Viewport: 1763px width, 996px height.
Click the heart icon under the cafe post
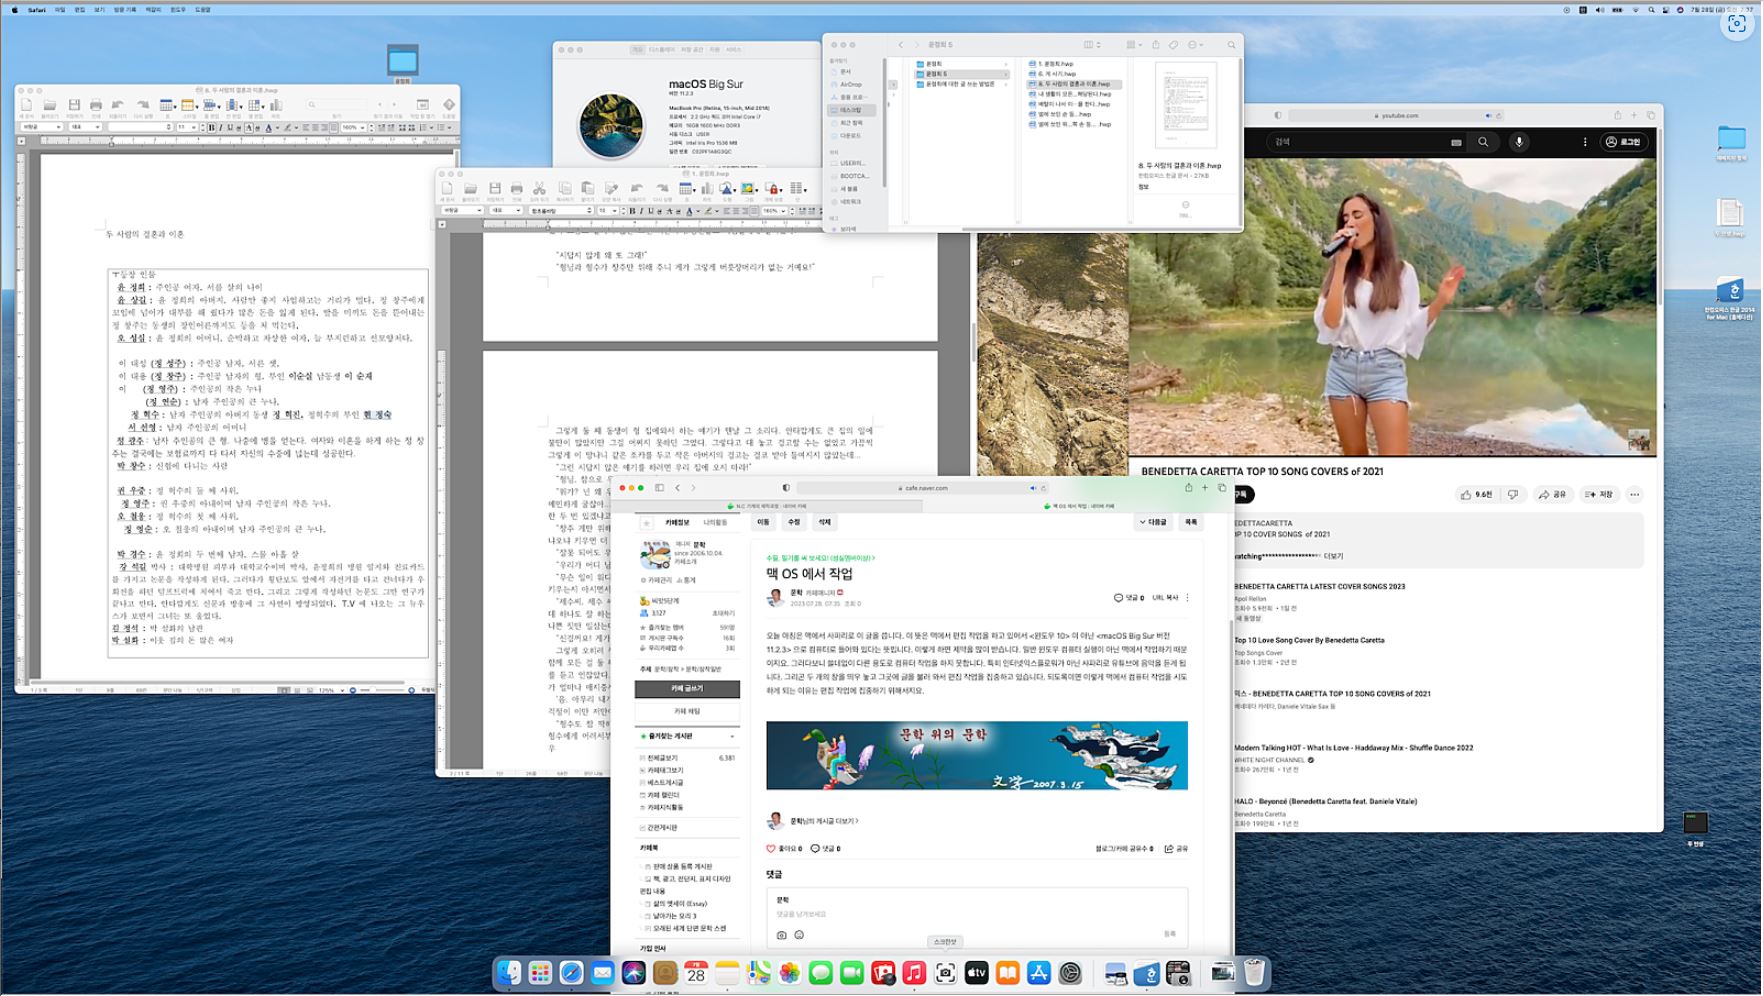771,848
